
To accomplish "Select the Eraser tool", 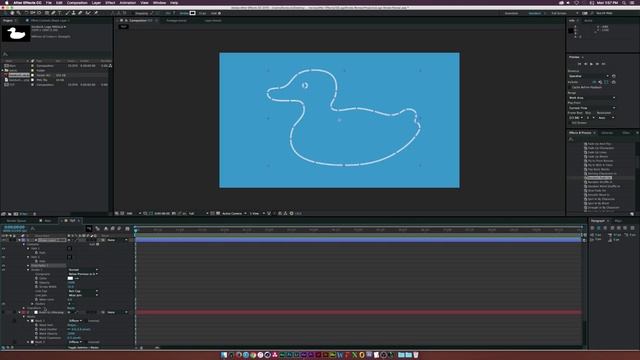I will 80,13.
